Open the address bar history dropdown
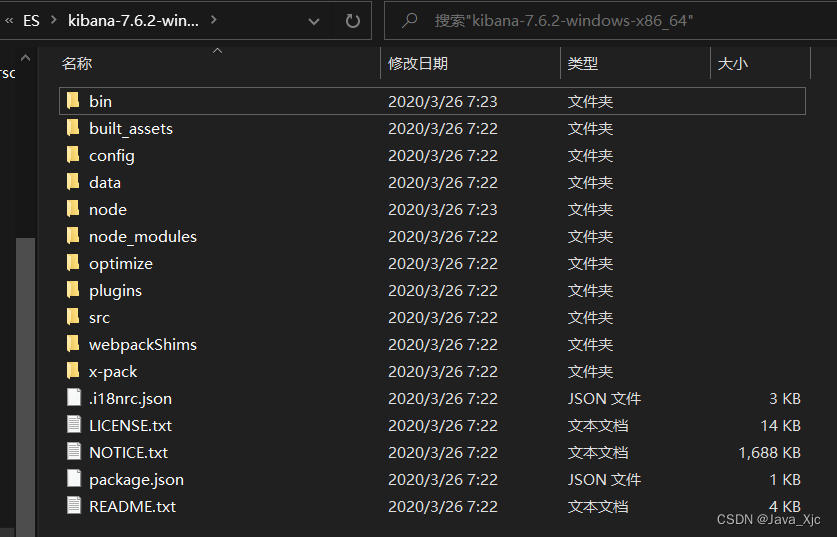The height and width of the screenshot is (537, 837). (x=314, y=21)
